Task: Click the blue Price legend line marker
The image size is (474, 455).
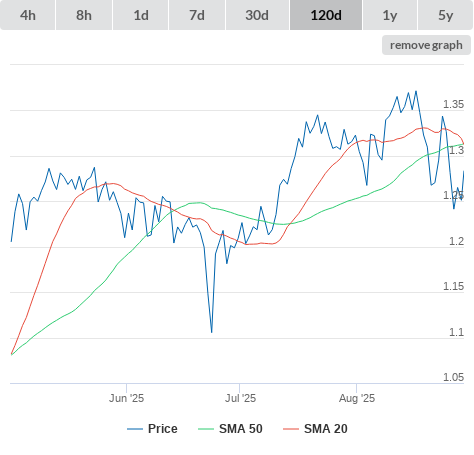Action: click(135, 429)
